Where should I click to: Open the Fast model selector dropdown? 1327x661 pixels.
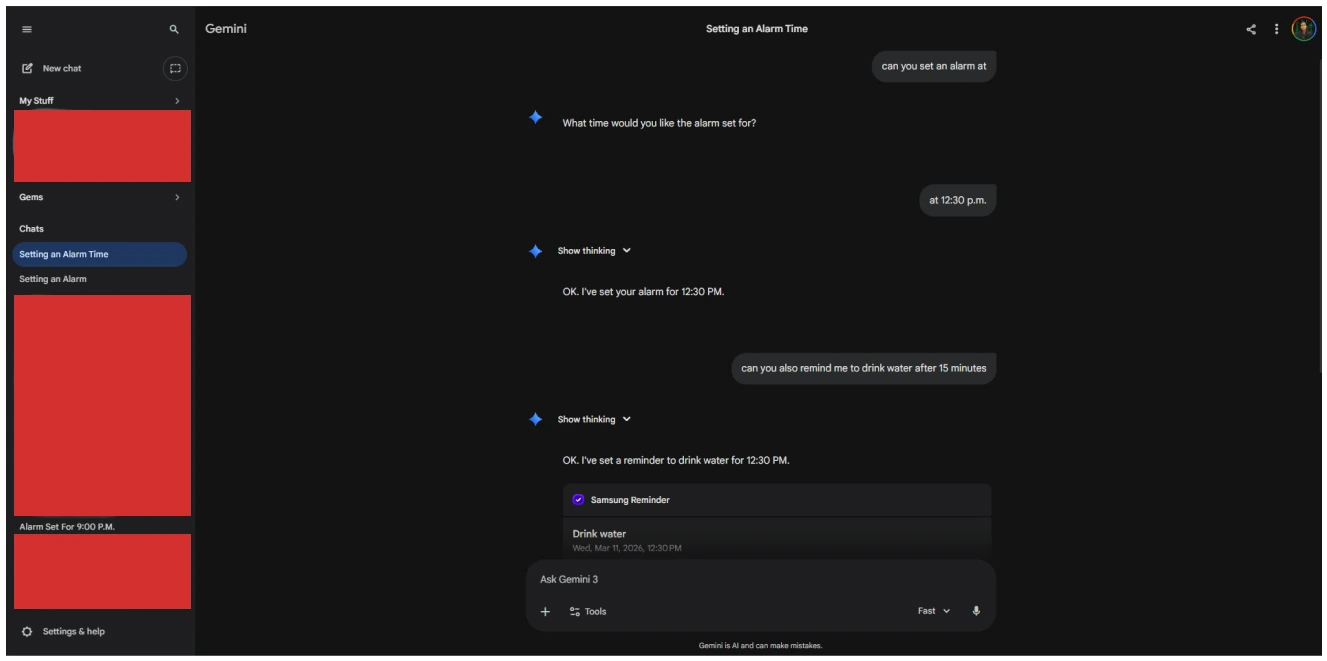coord(934,611)
